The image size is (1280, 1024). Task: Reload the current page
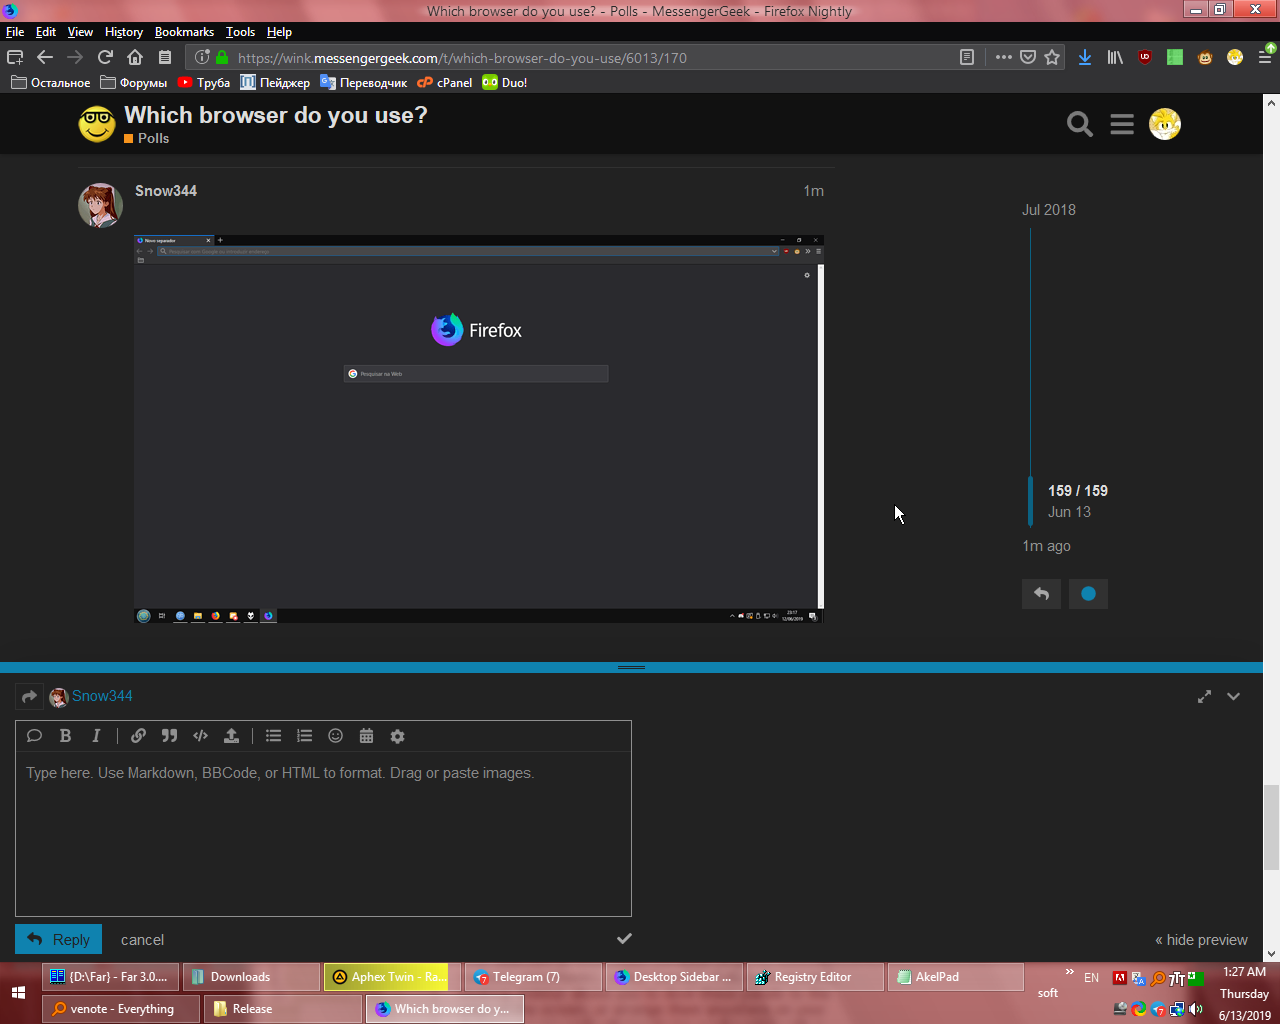click(105, 58)
